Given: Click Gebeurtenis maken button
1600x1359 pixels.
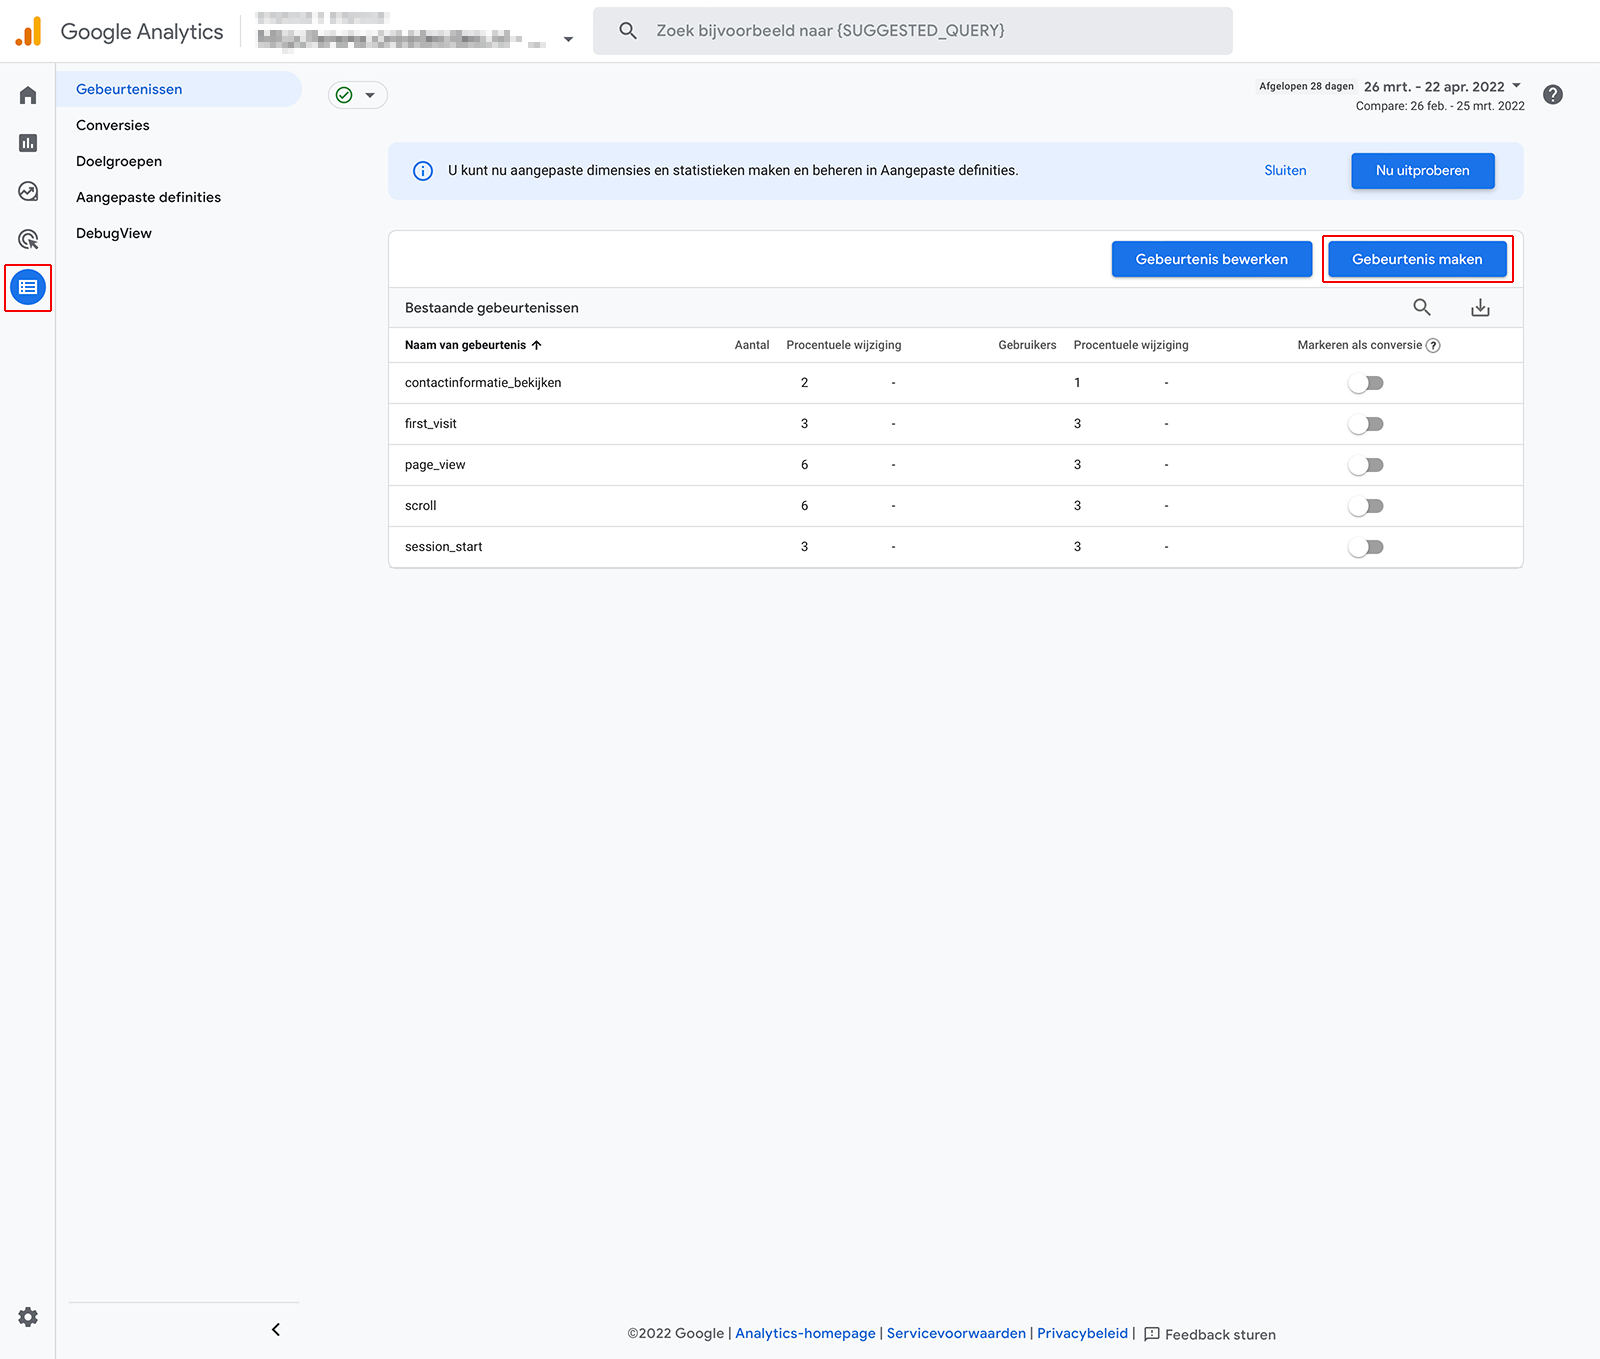Looking at the screenshot, I should point(1417,259).
